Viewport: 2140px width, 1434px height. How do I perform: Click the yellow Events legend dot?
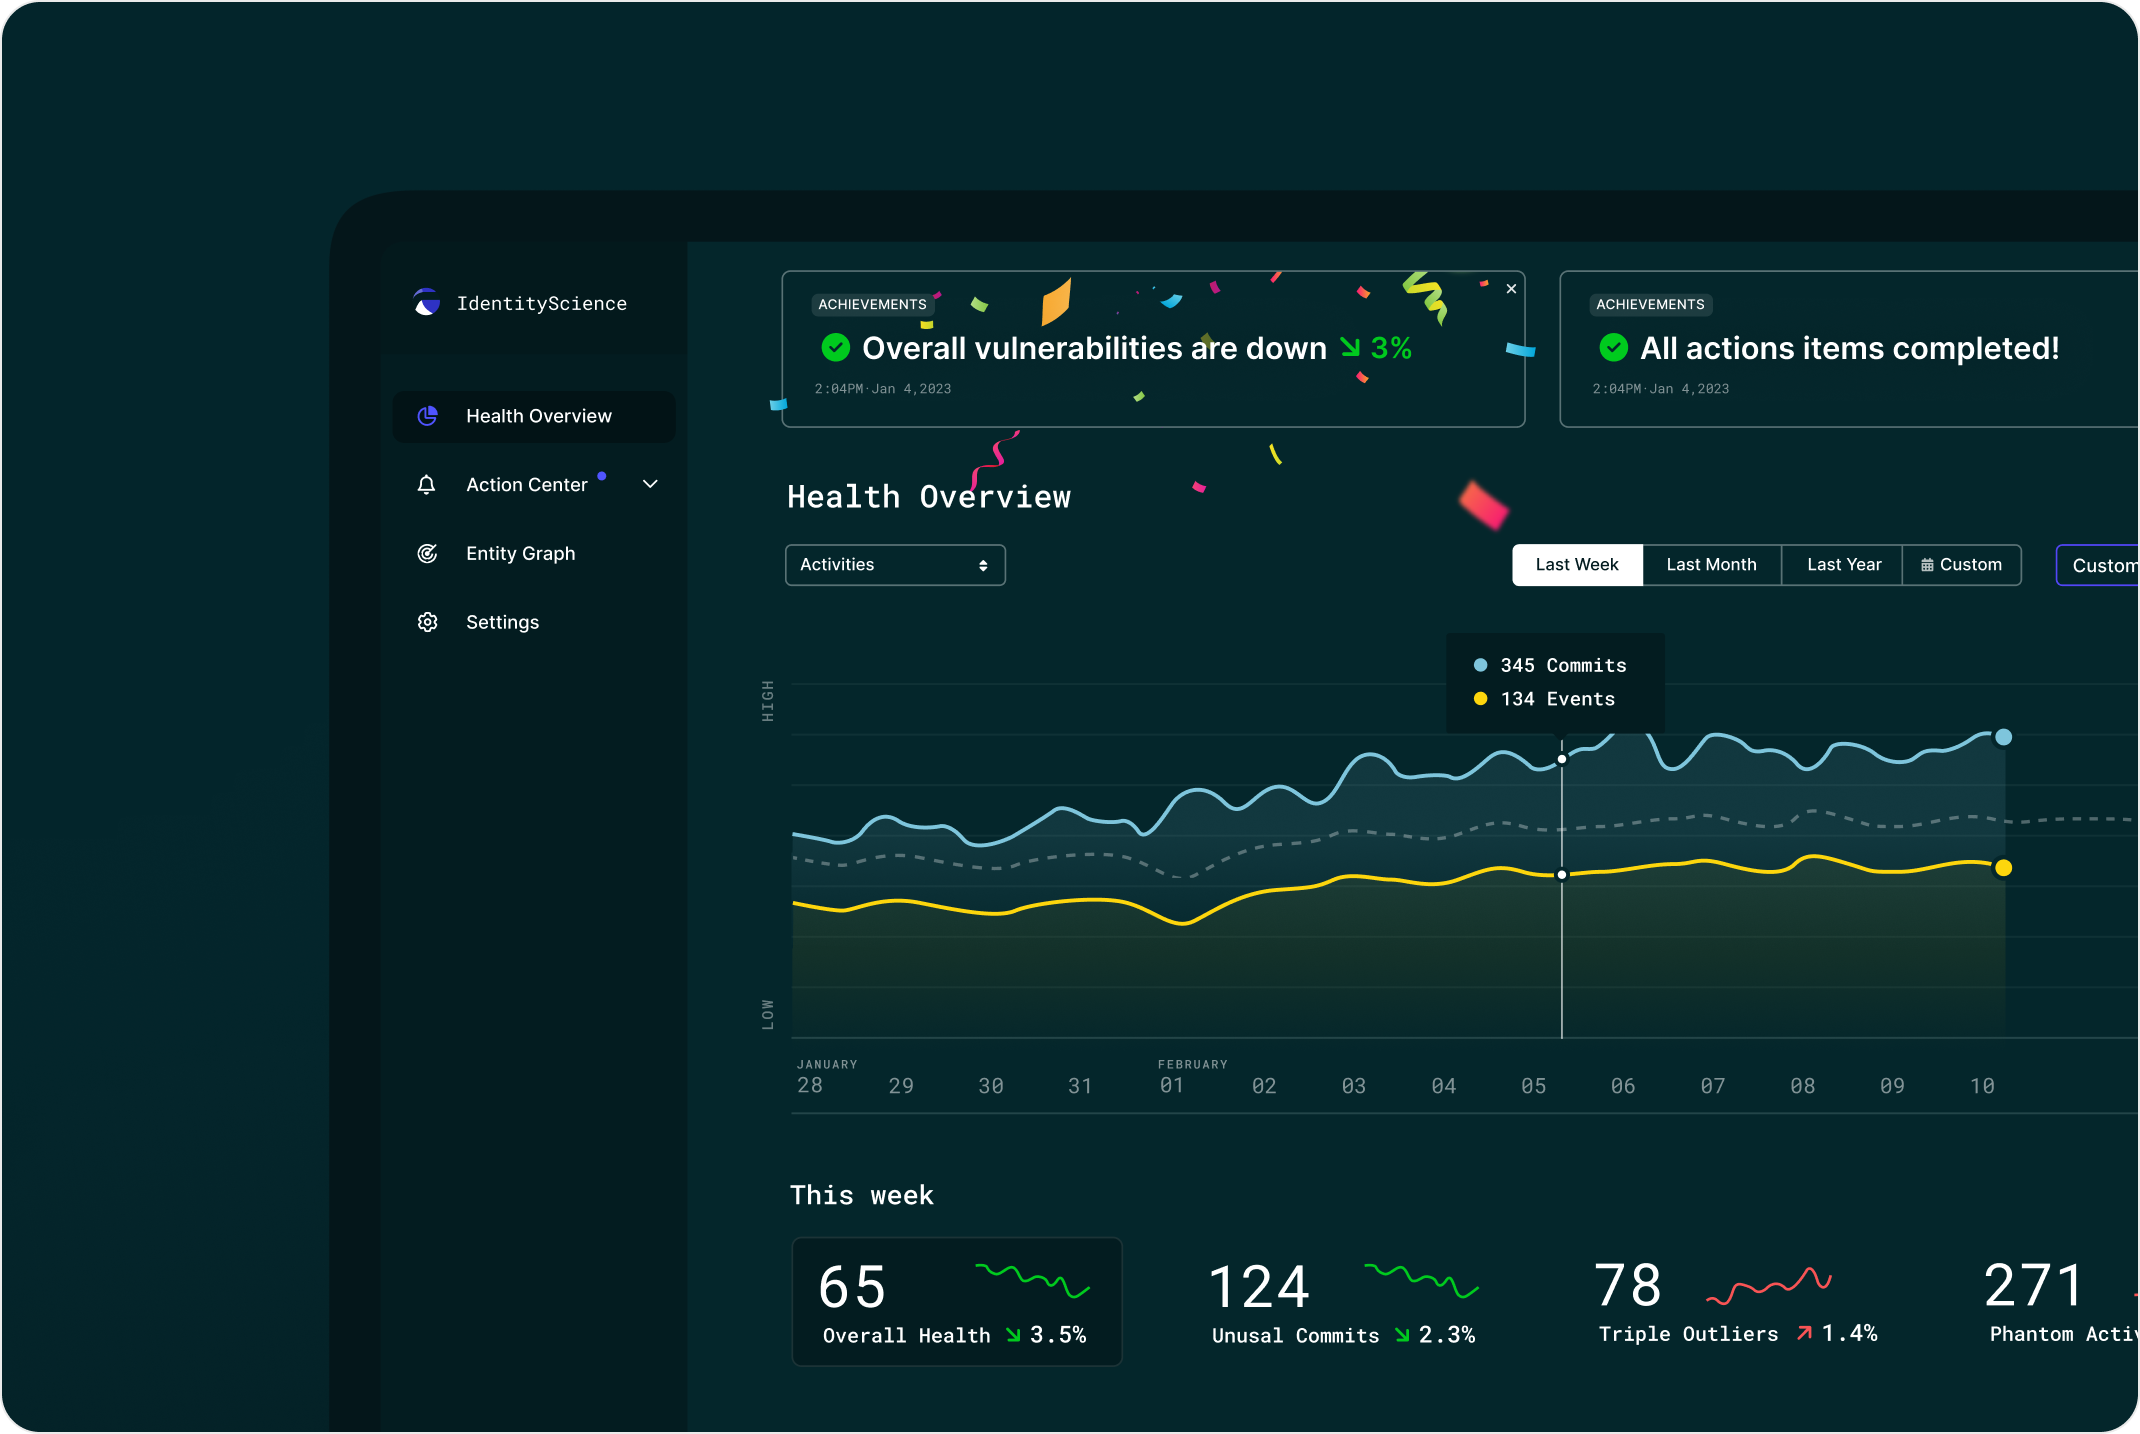1481,699
